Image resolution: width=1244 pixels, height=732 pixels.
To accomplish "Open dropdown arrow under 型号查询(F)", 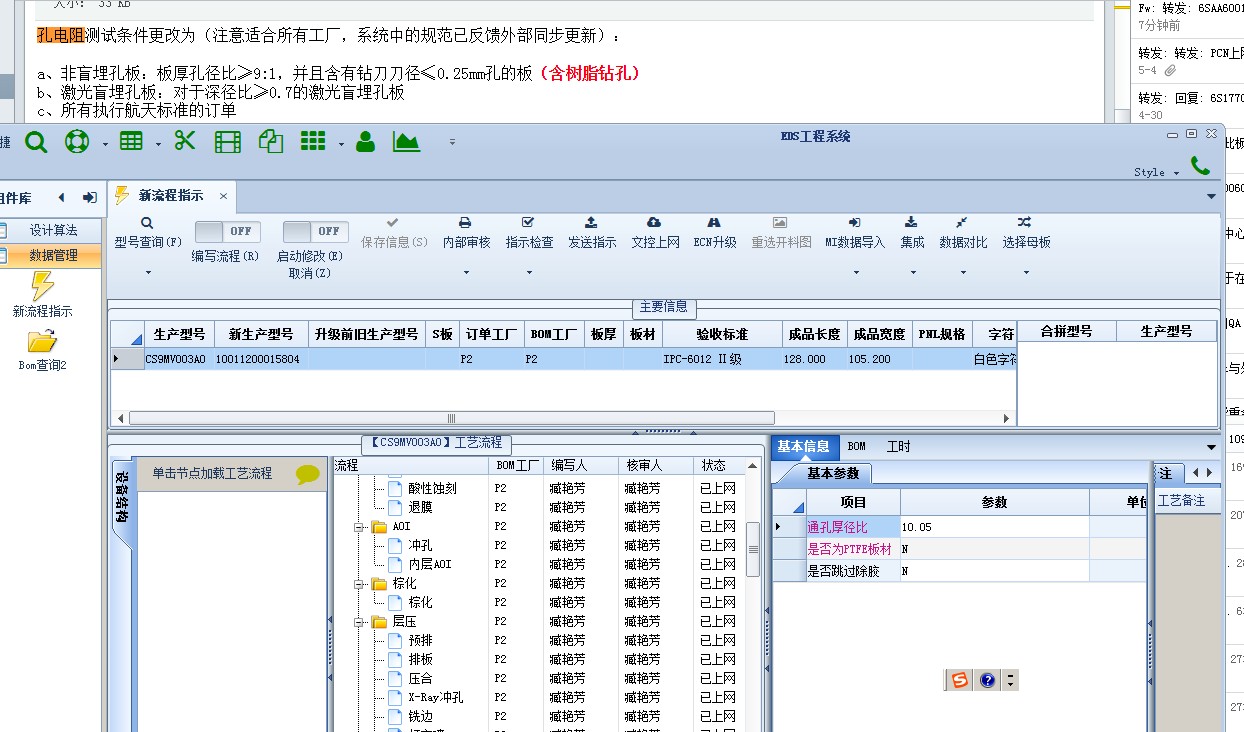I will 147,272.
